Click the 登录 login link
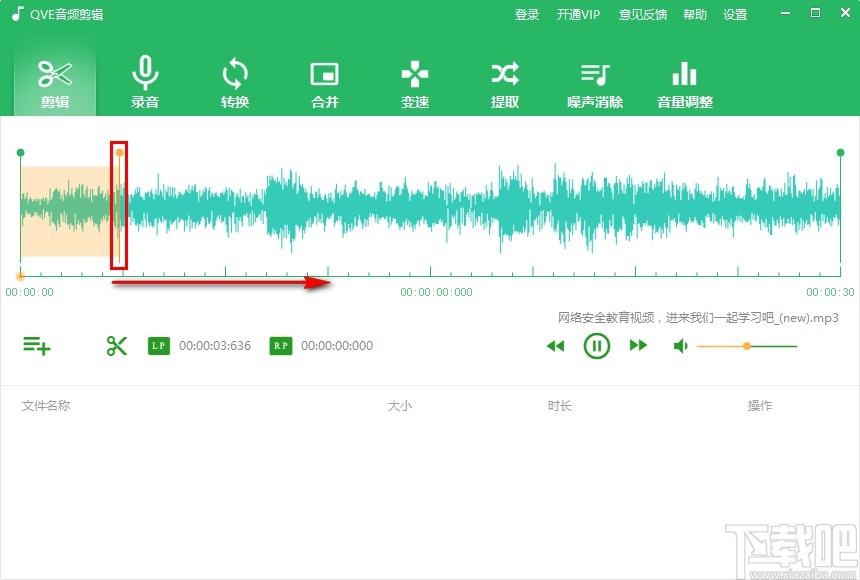Viewport: 860px width, 580px height. pos(527,14)
